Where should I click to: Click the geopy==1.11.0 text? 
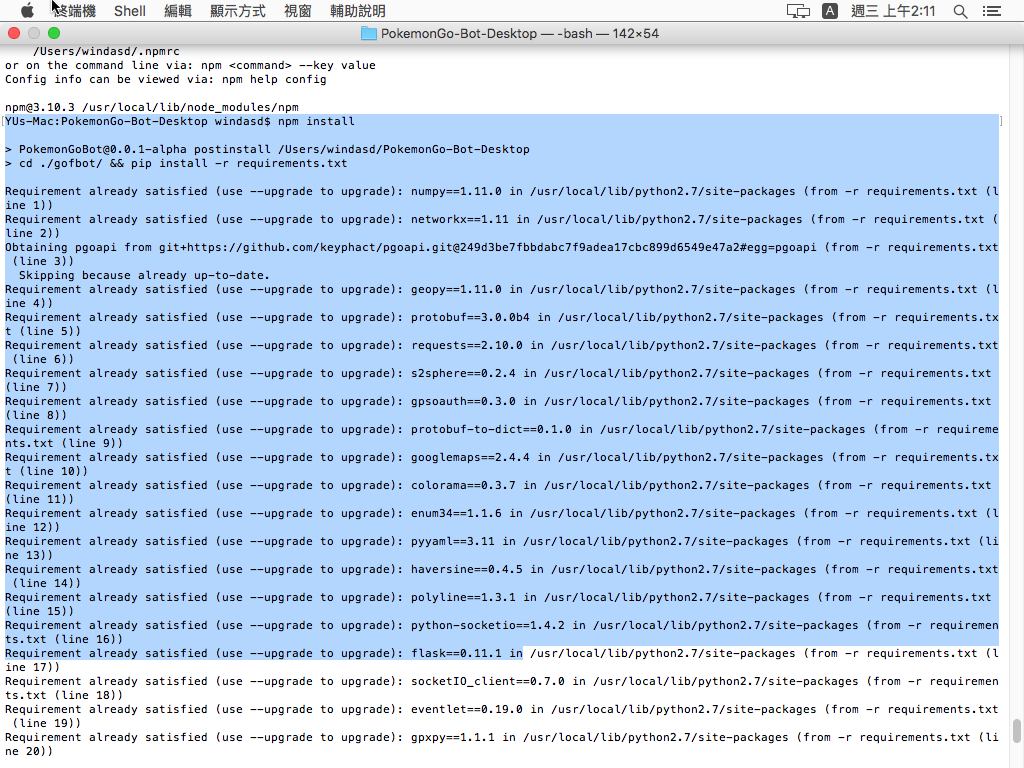click(x=456, y=289)
